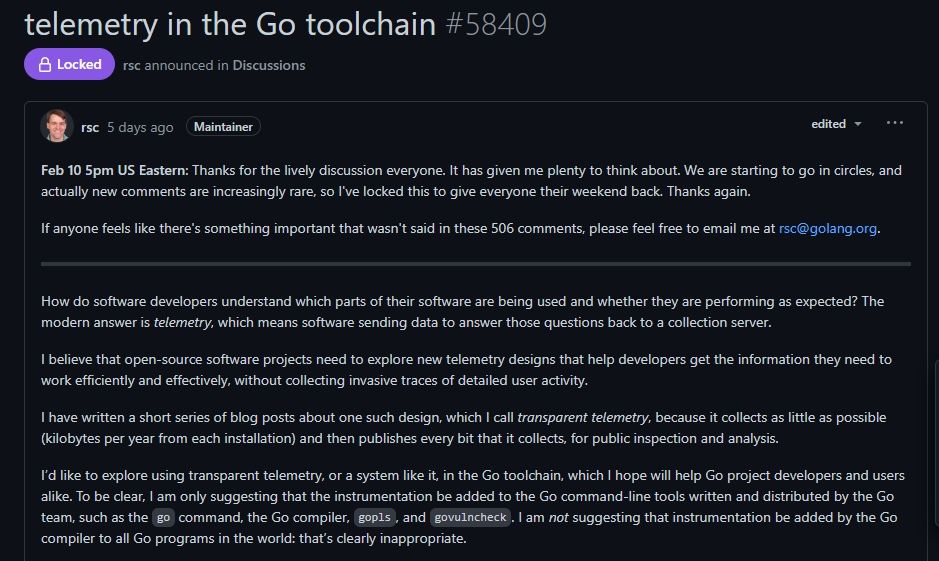Click the 5 days ago timestamp

coord(140,127)
